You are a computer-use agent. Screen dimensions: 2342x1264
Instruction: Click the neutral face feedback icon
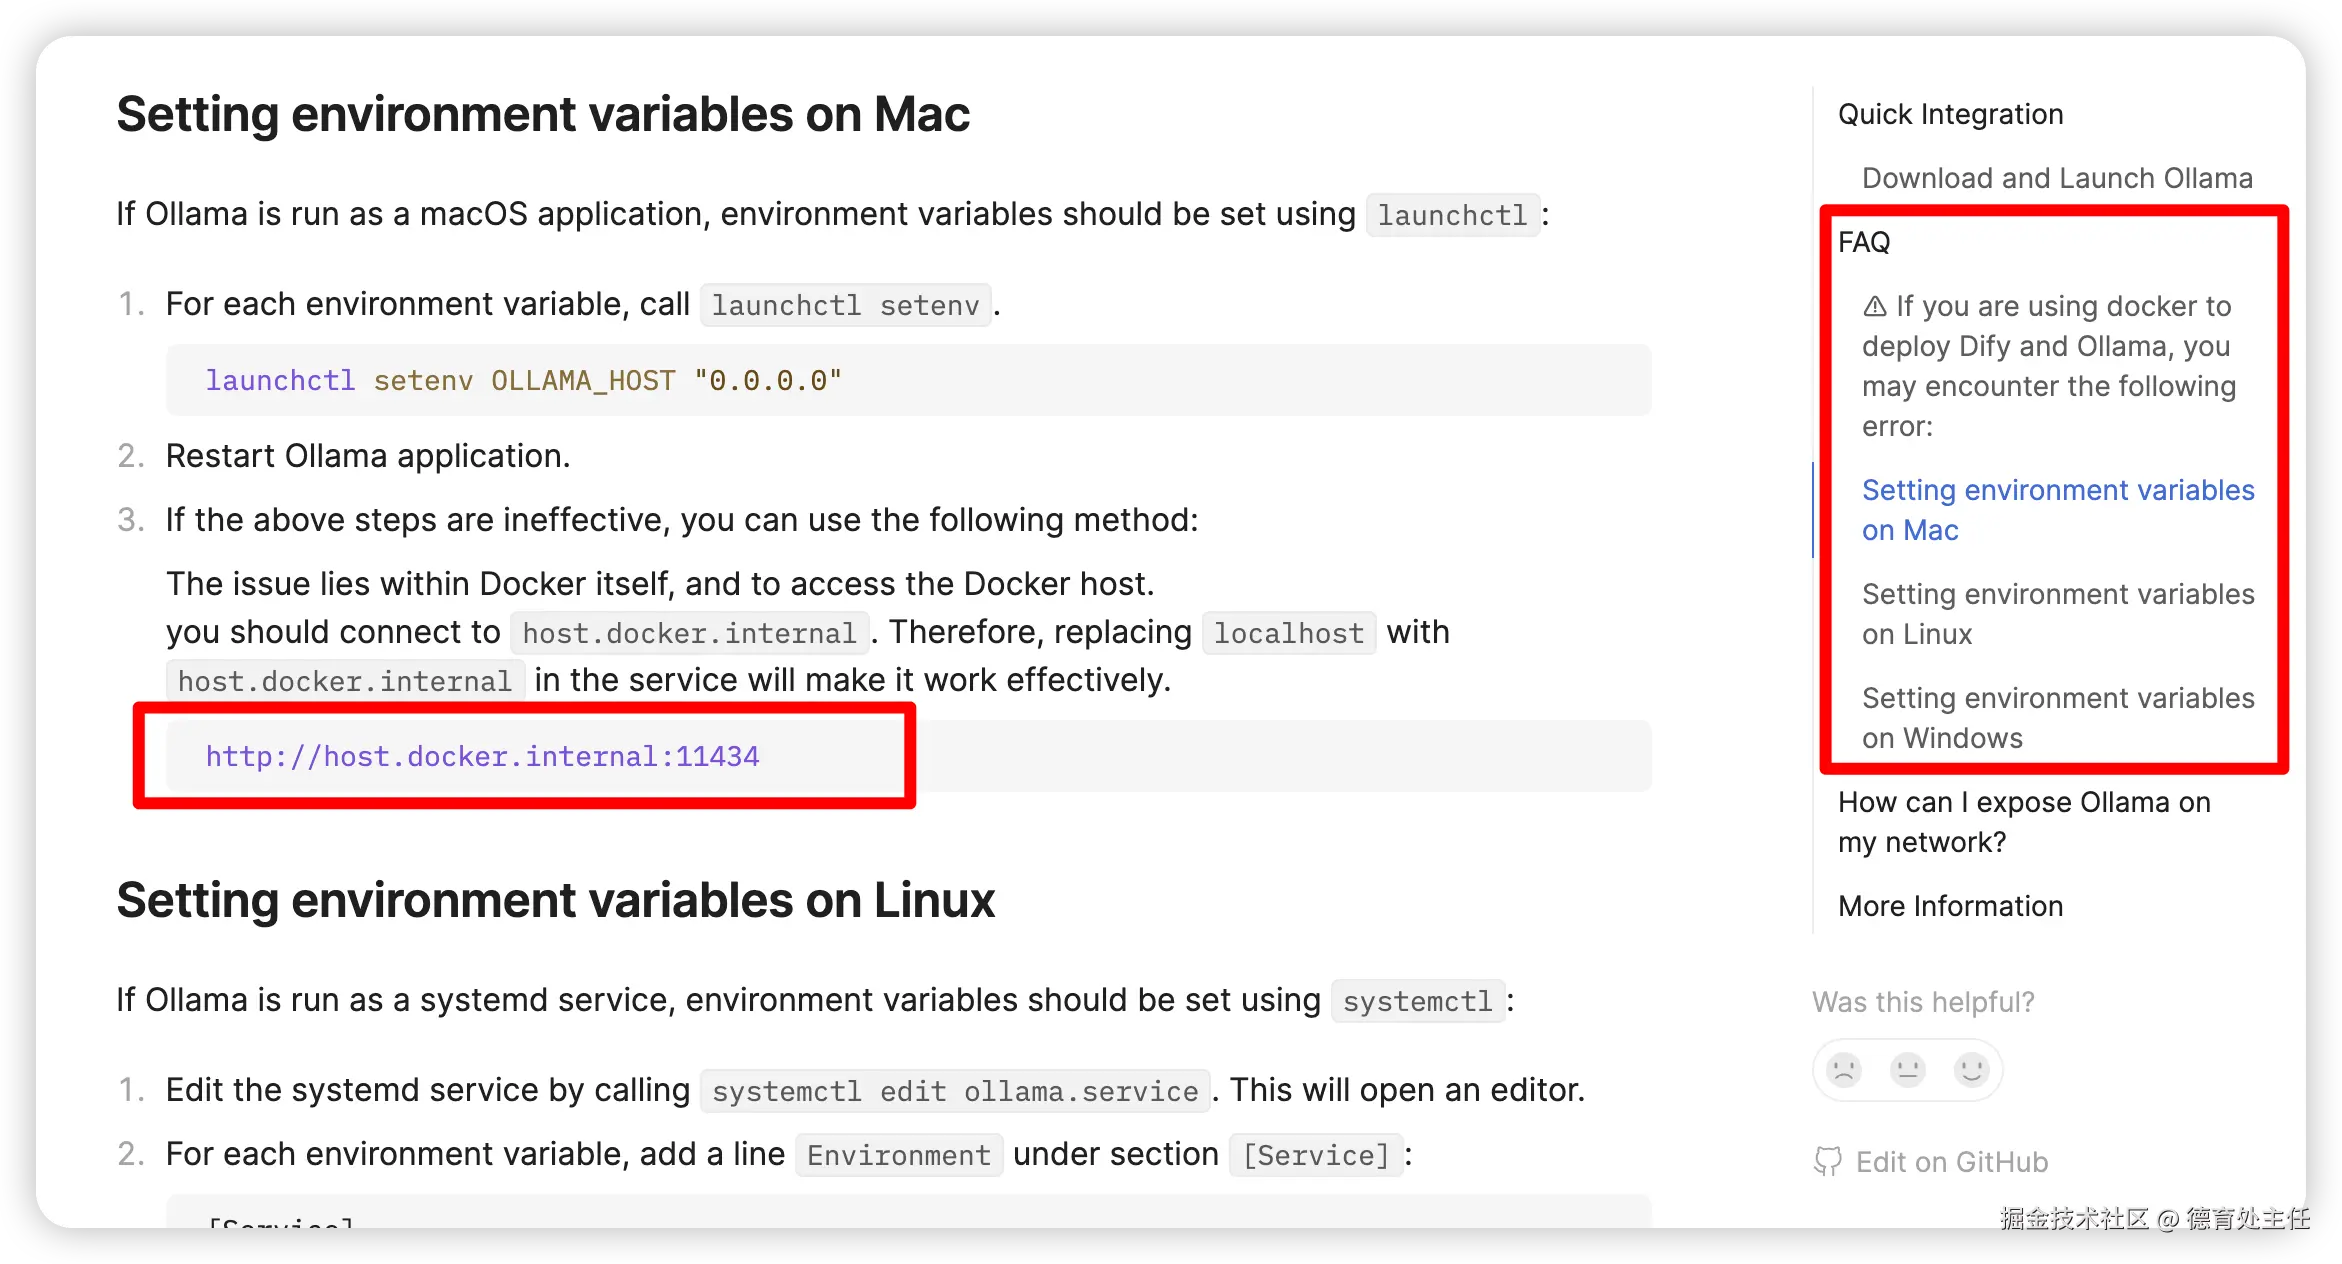pyautogui.click(x=1908, y=1070)
